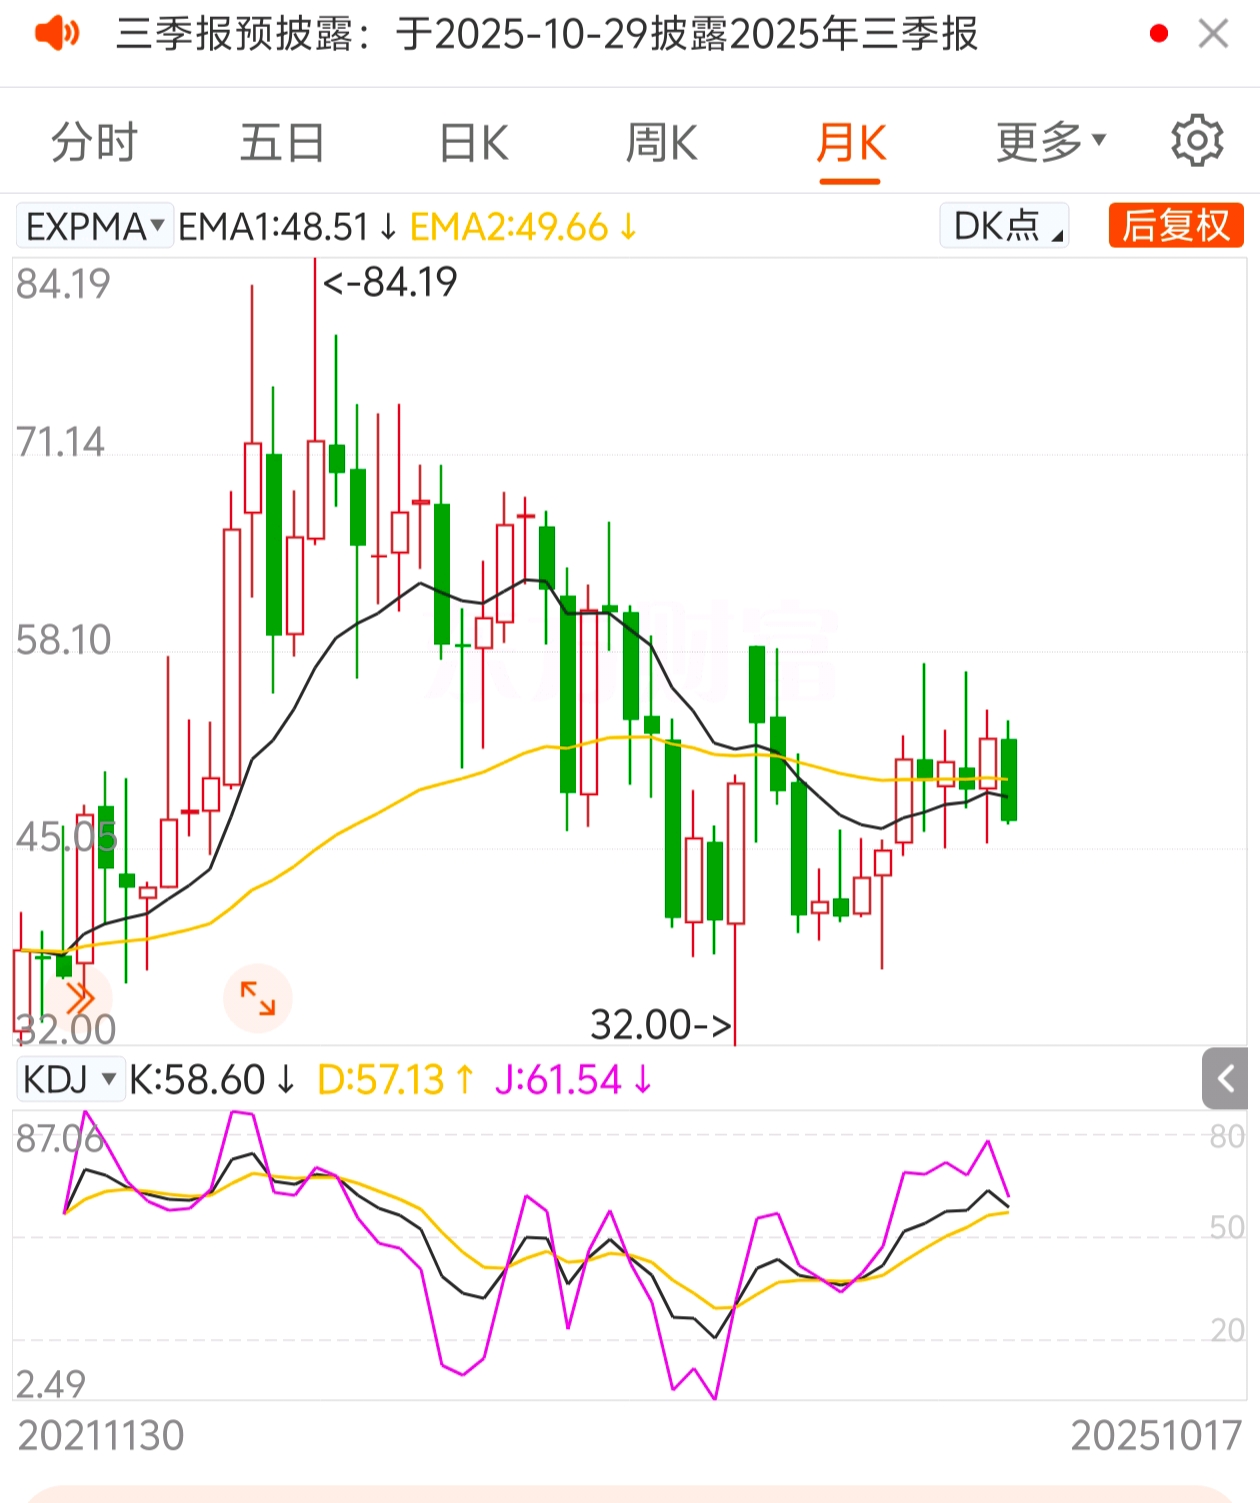Tap the D:57.13 value
The height and width of the screenshot is (1503, 1260).
point(395,1080)
